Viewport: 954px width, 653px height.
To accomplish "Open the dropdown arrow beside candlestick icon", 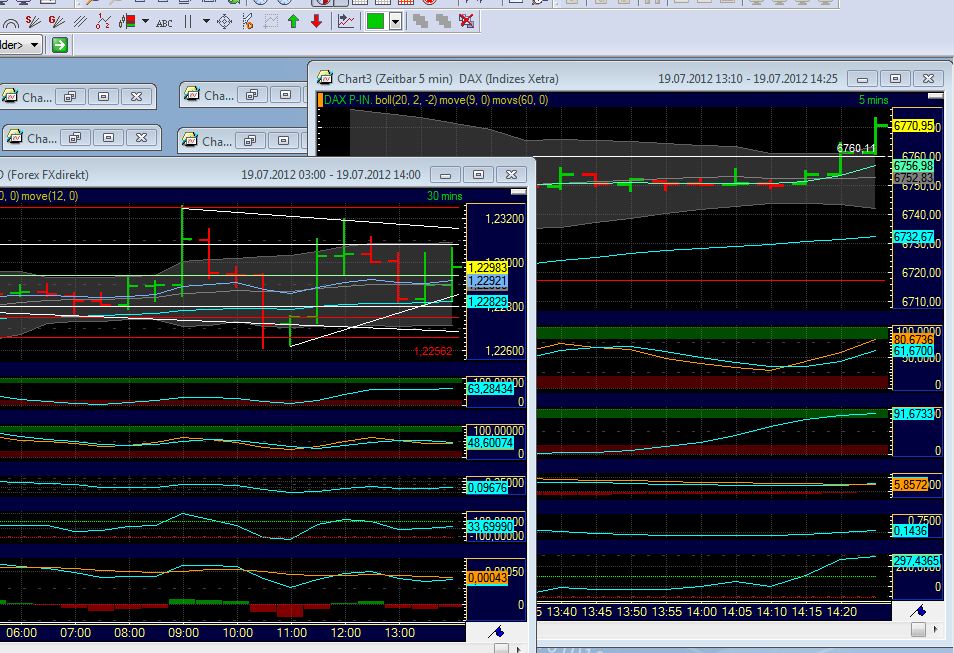I will coord(145,22).
